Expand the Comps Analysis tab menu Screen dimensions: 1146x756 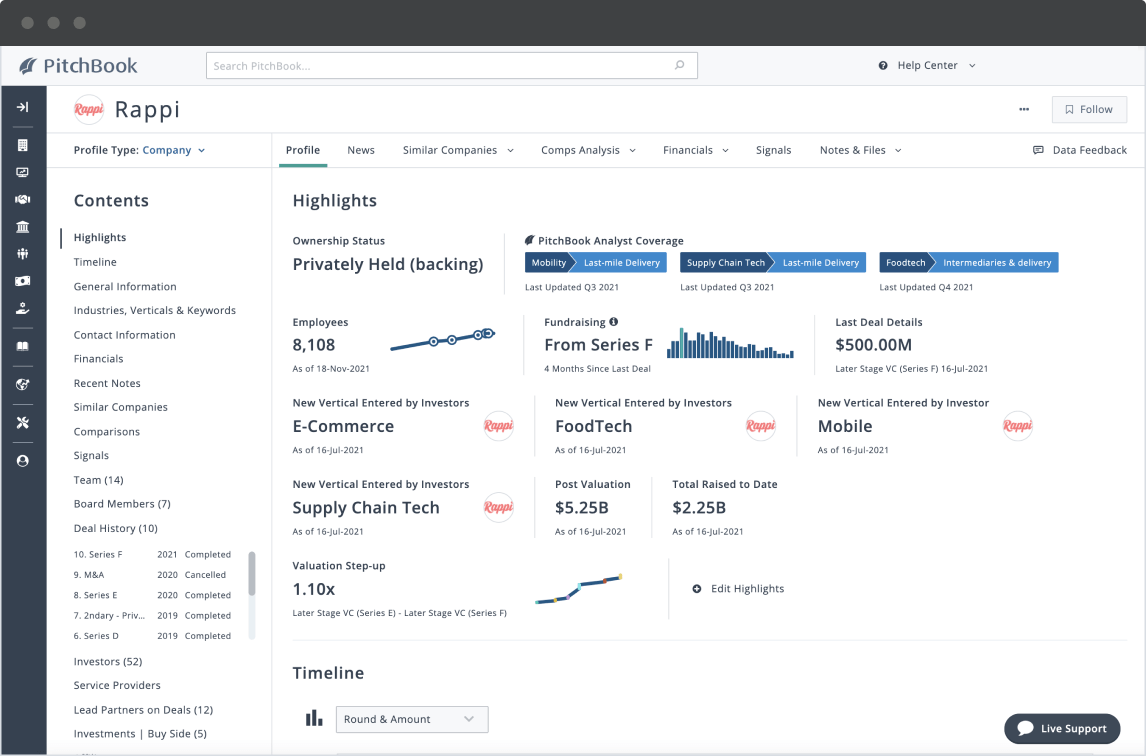click(x=632, y=150)
